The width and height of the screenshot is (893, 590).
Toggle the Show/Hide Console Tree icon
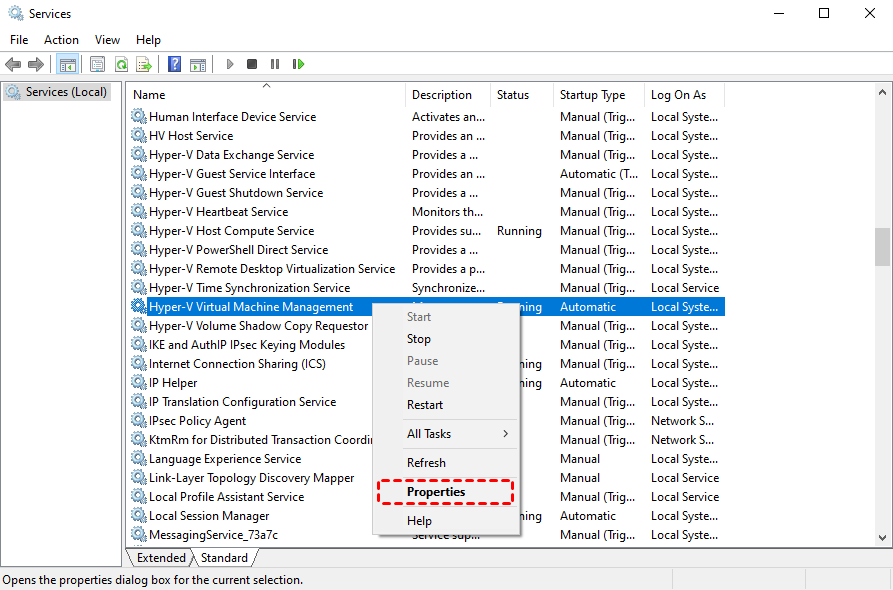pos(67,63)
